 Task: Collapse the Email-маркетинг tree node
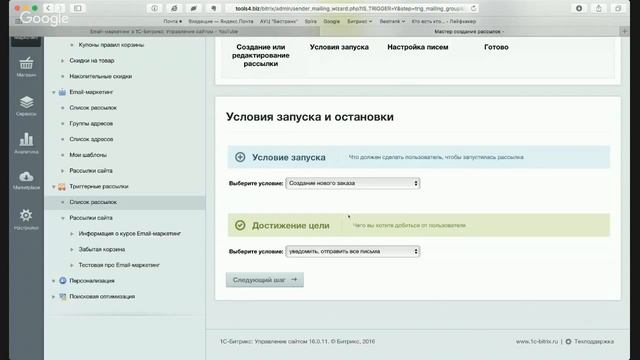(53, 93)
